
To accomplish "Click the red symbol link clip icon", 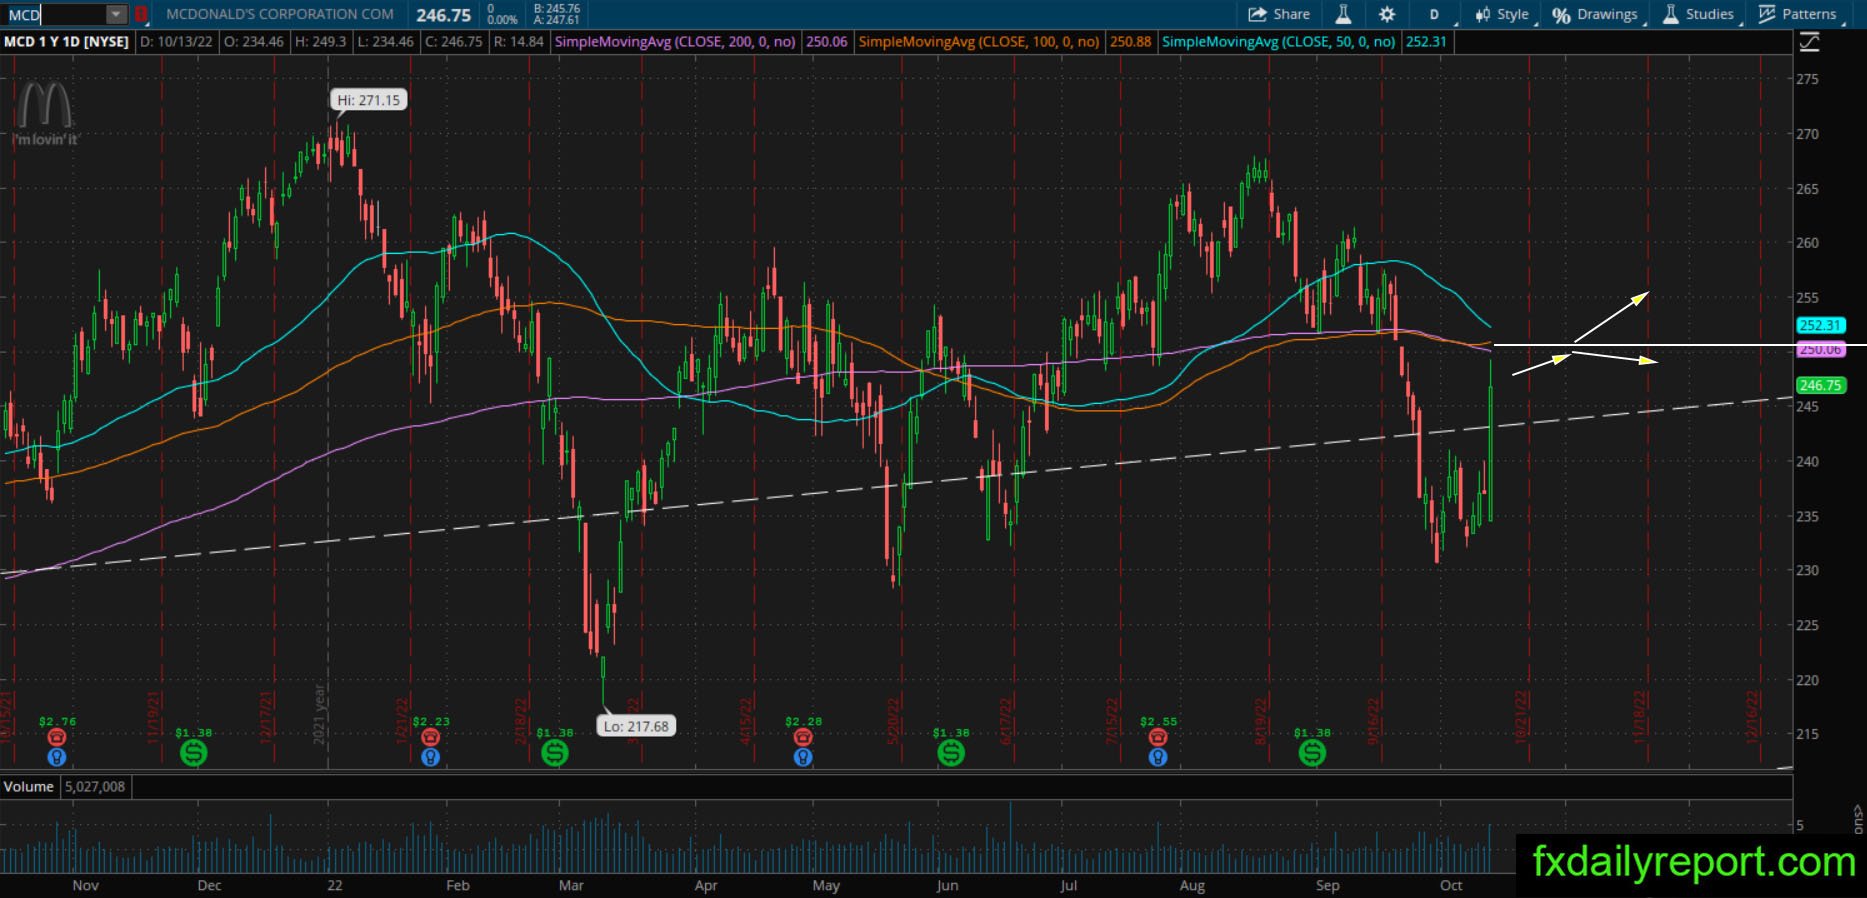I will pyautogui.click(x=141, y=15).
